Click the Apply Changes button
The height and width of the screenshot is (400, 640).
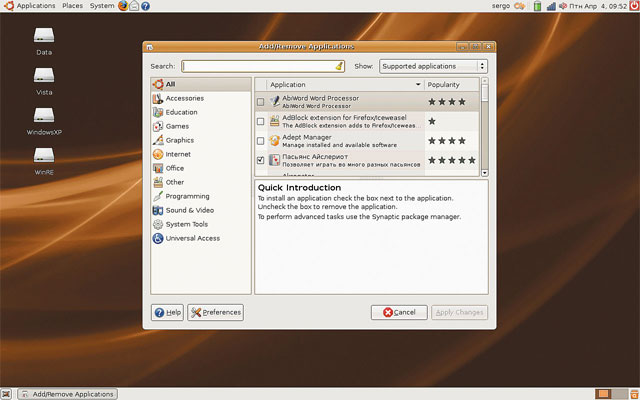tap(459, 313)
